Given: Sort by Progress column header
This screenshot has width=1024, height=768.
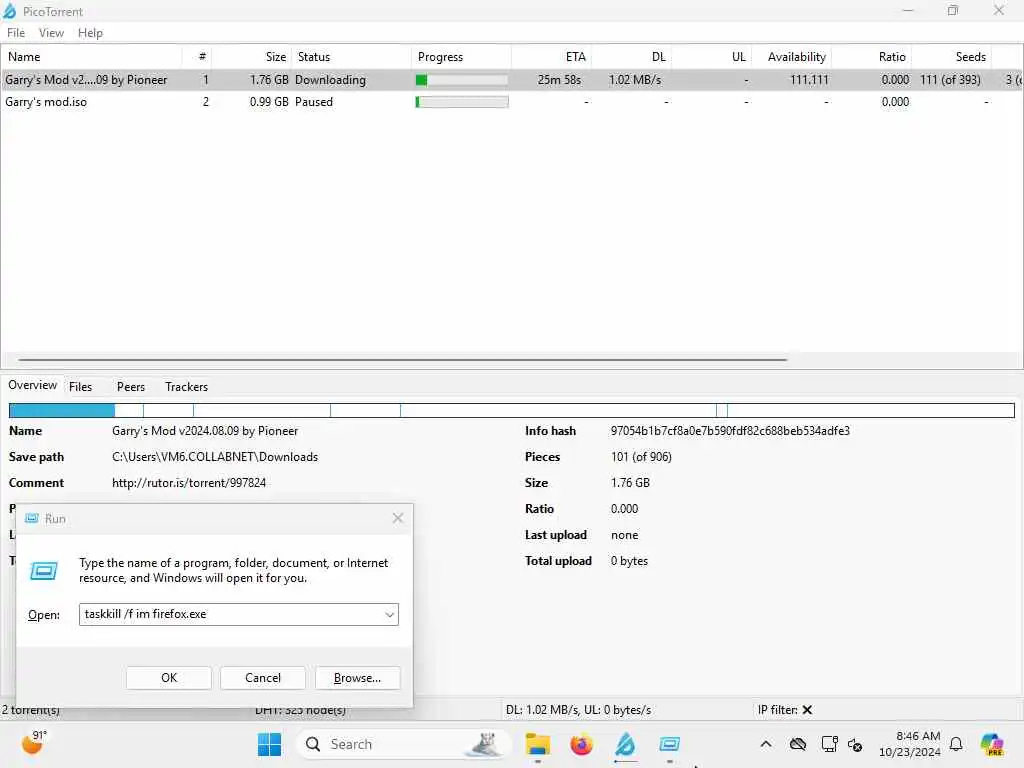Looking at the screenshot, I should pos(461,57).
